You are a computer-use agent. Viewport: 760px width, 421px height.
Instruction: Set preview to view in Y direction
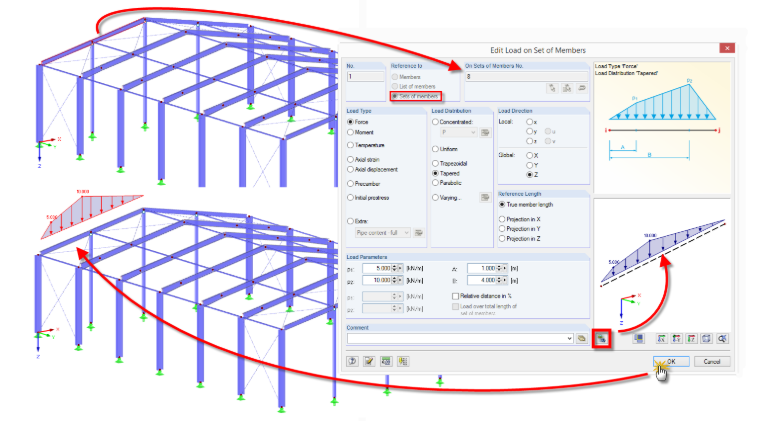pos(677,339)
